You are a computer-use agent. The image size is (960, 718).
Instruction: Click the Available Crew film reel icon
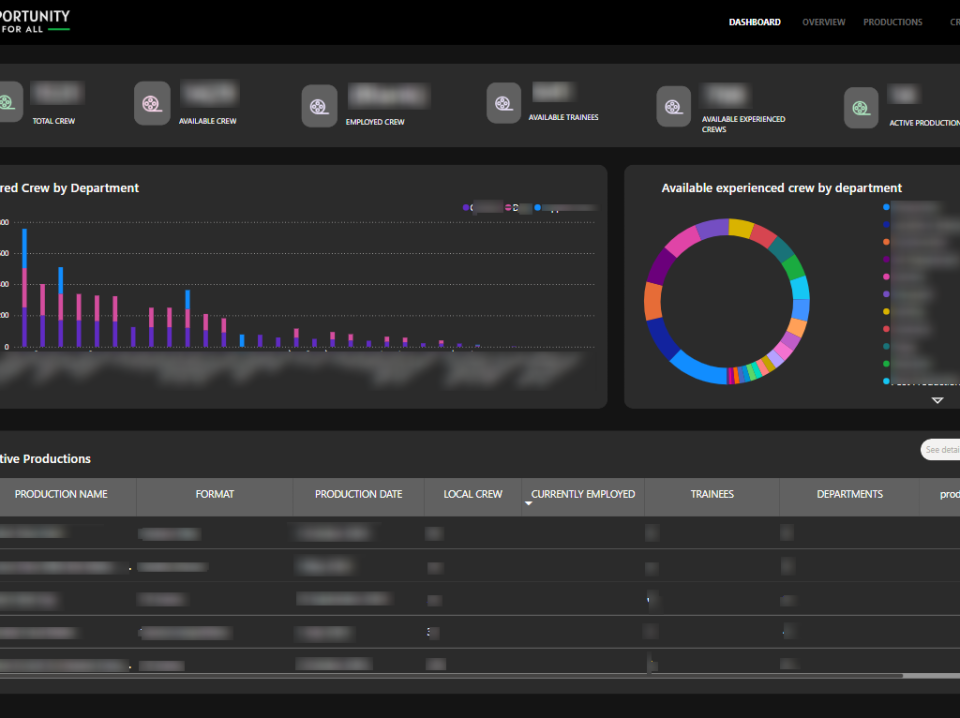(152, 103)
